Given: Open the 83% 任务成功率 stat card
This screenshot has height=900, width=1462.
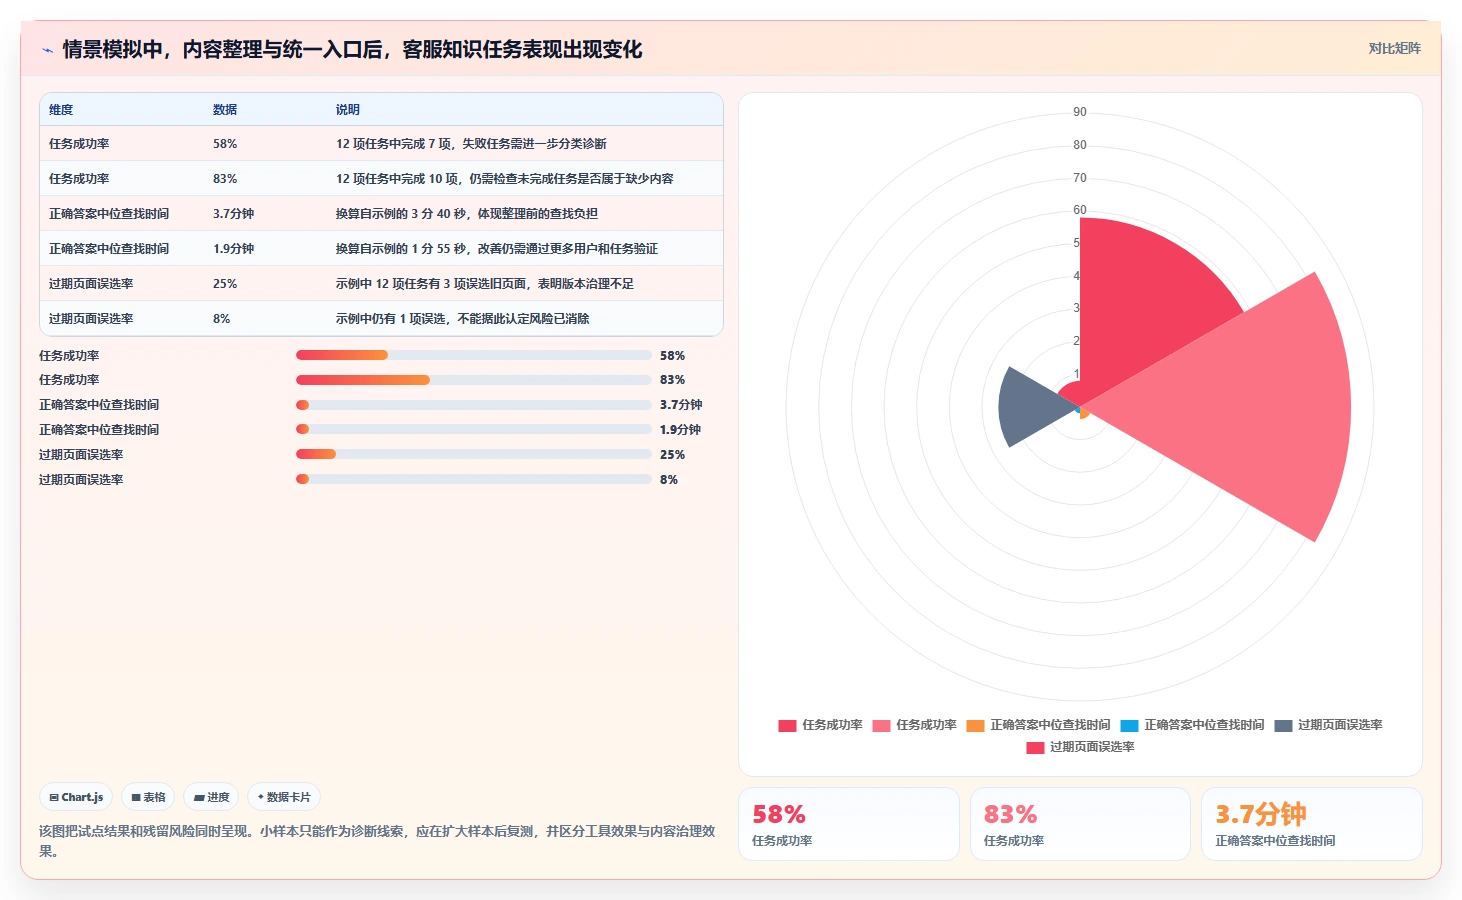Looking at the screenshot, I should click(1080, 824).
